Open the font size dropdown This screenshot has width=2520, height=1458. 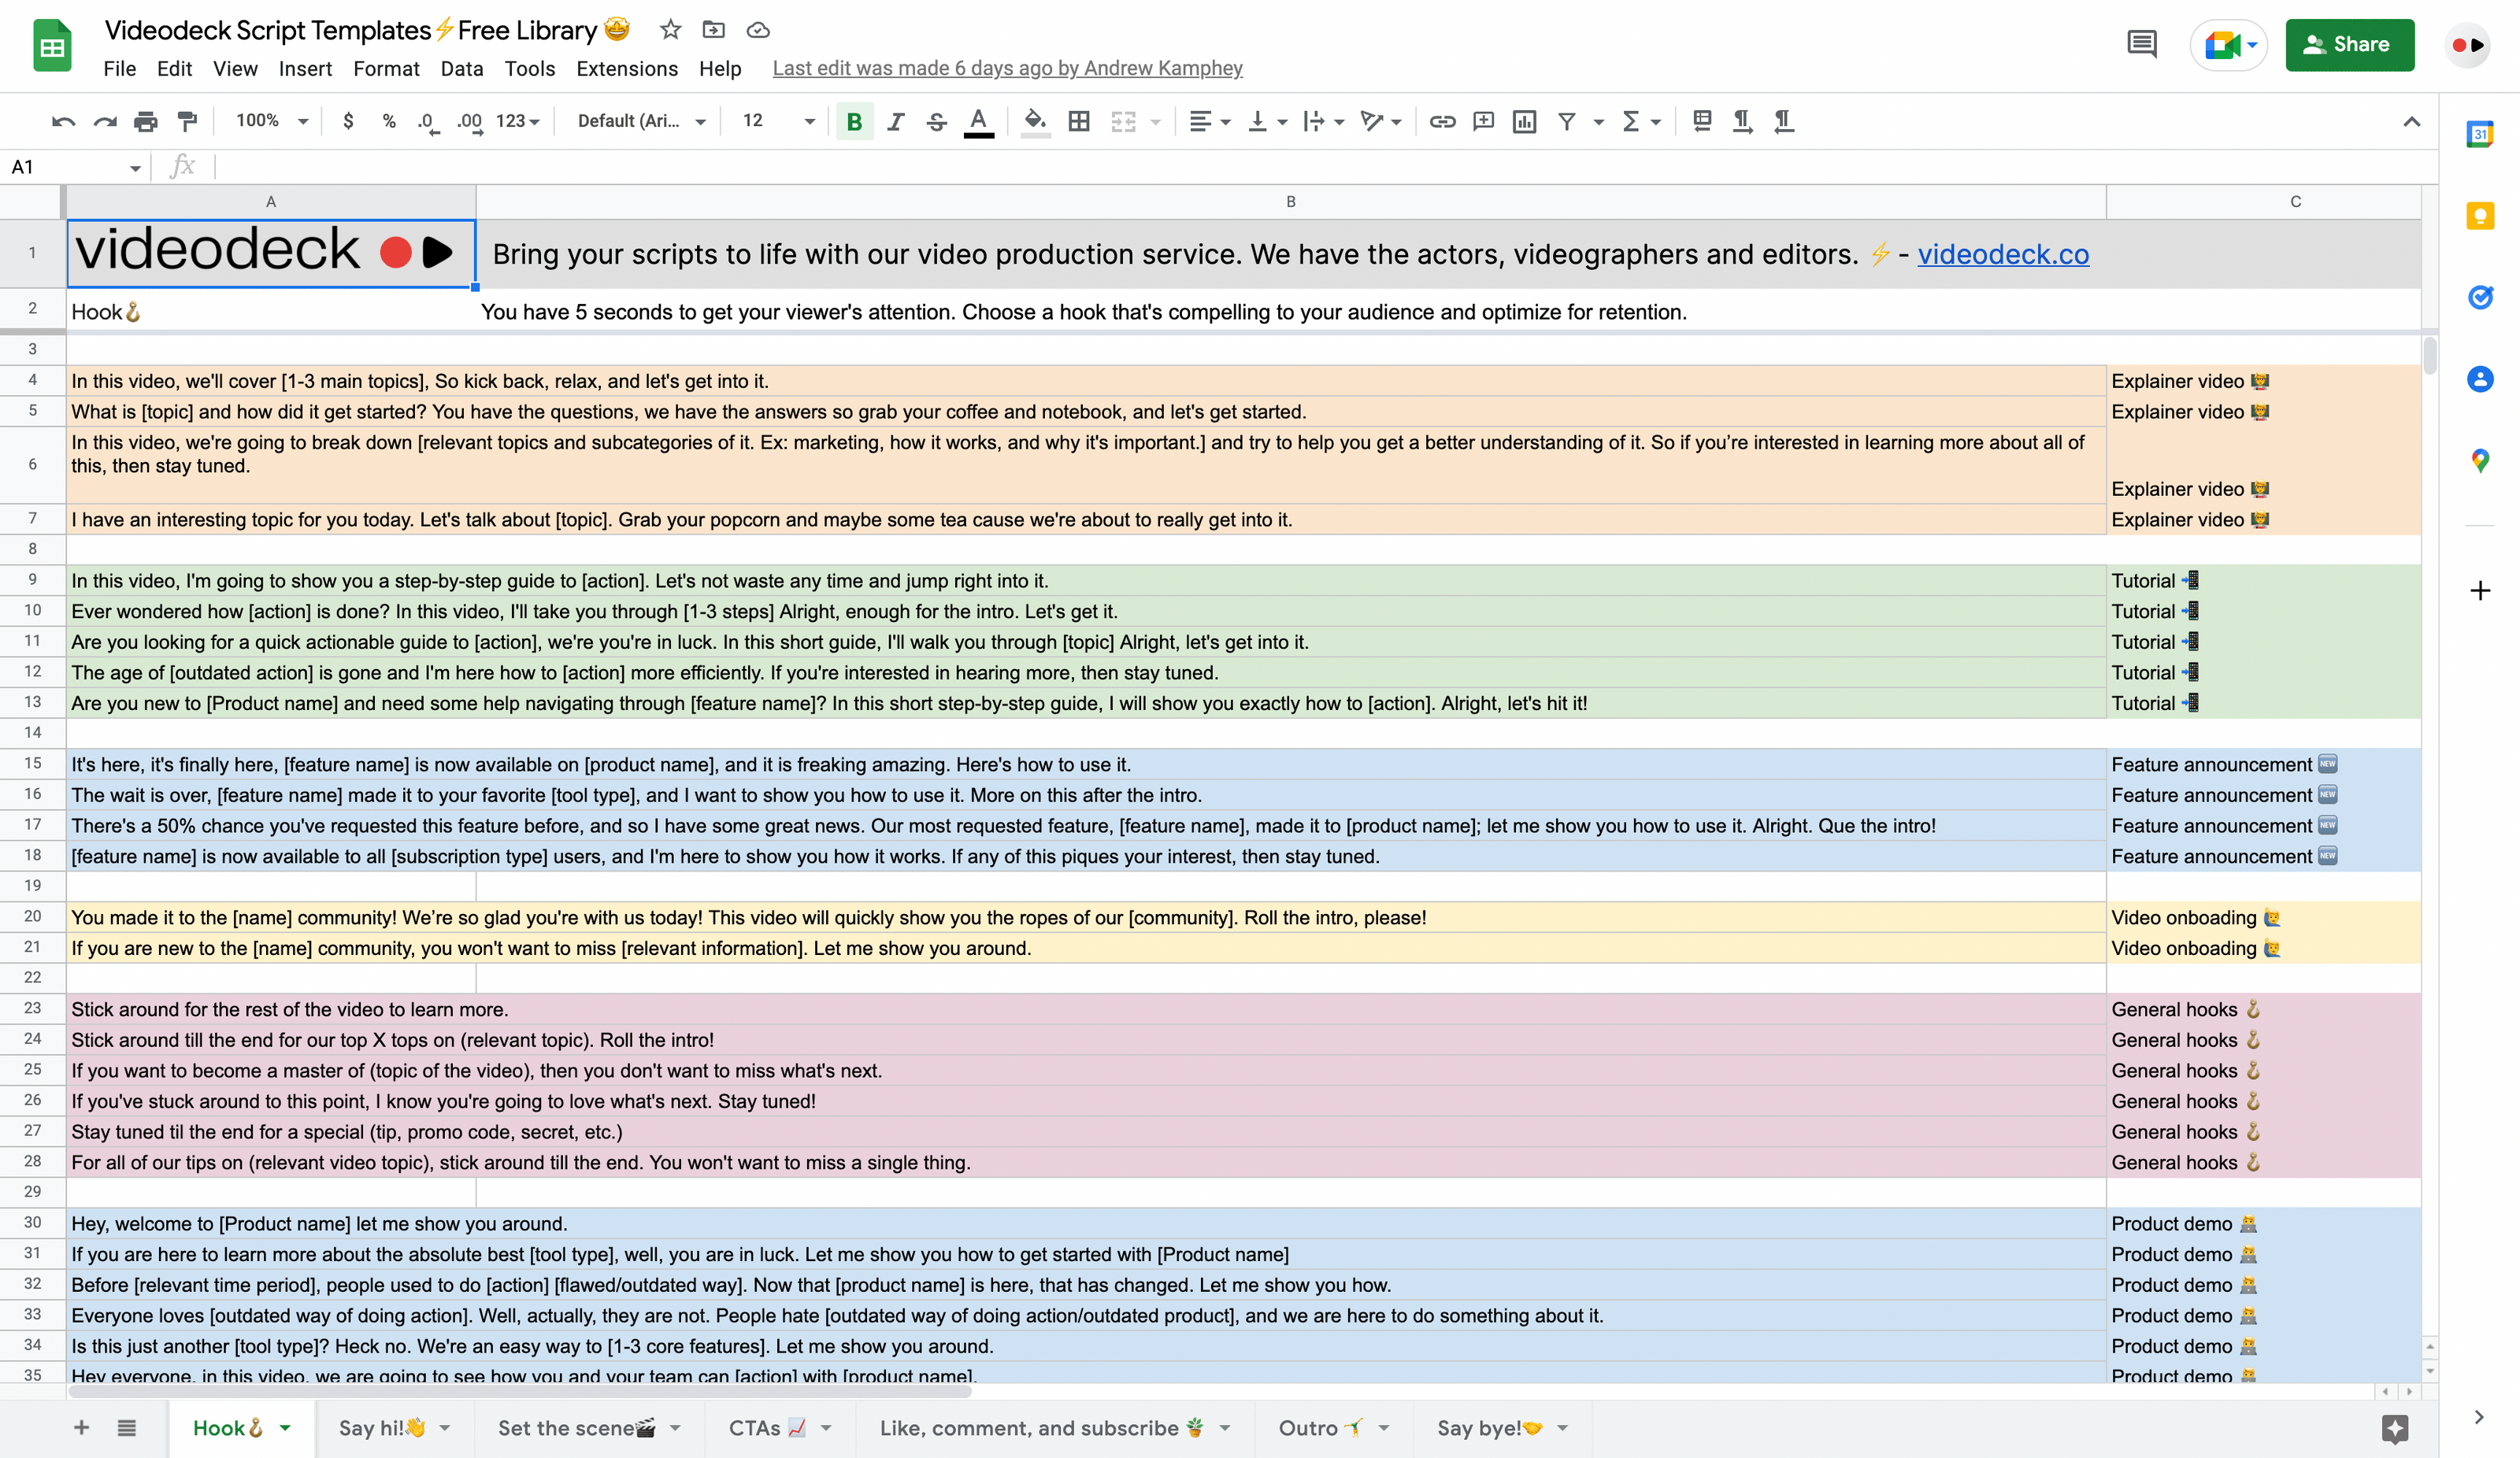pos(808,121)
